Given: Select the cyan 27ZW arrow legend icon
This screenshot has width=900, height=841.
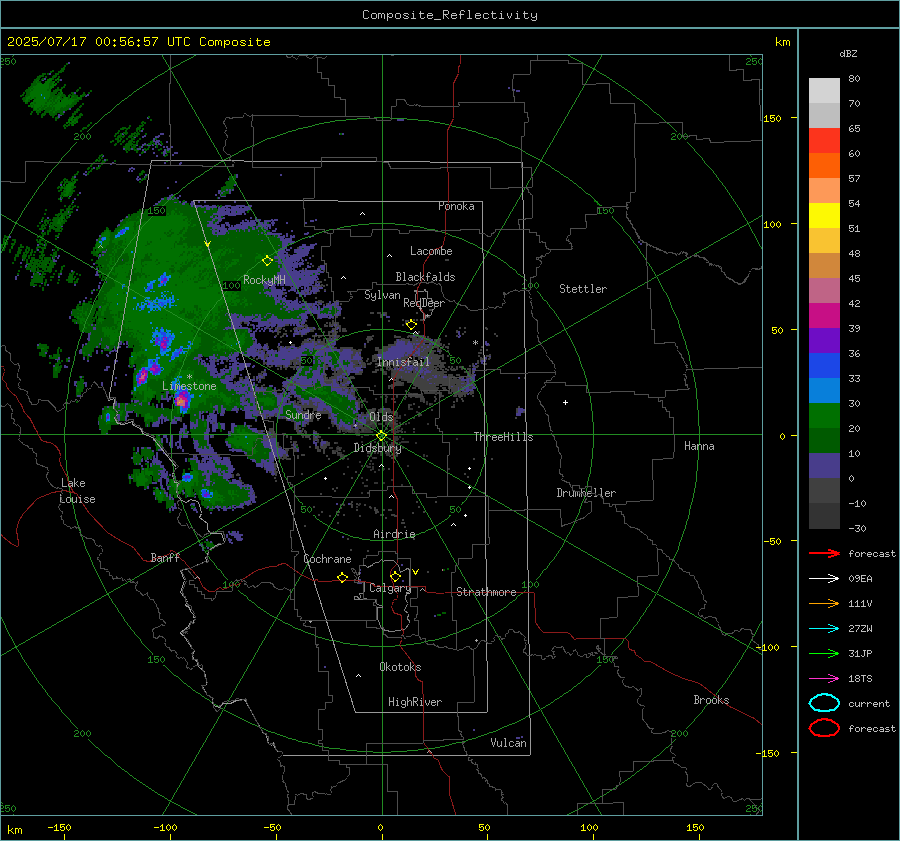Looking at the screenshot, I should tap(824, 629).
